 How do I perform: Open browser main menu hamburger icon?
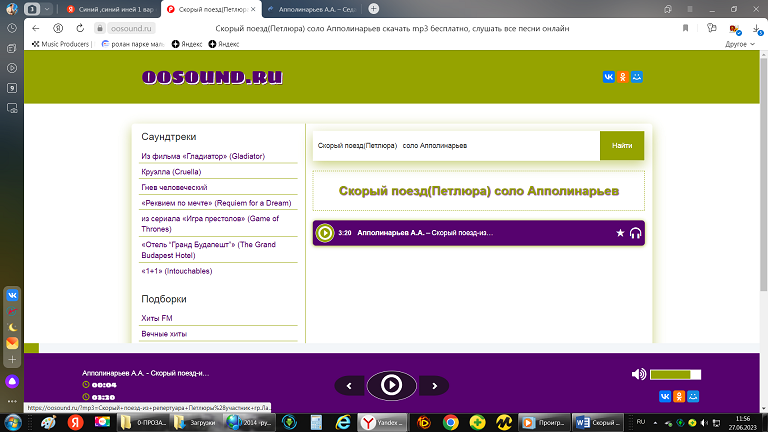690,9
